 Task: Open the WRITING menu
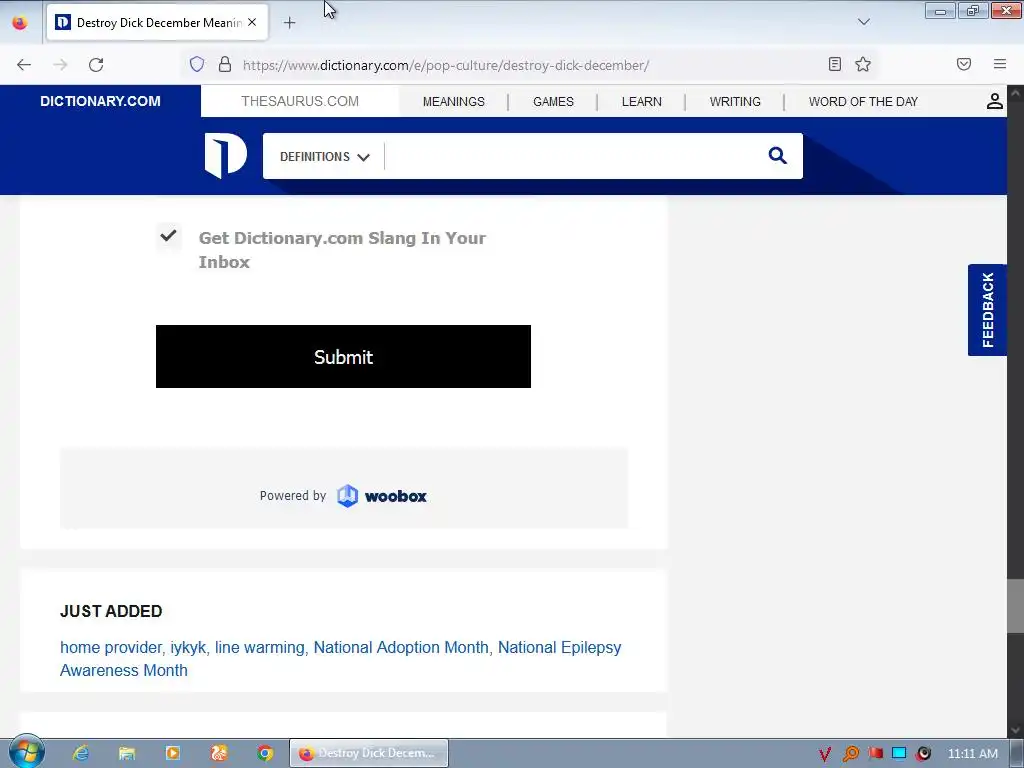tap(735, 102)
